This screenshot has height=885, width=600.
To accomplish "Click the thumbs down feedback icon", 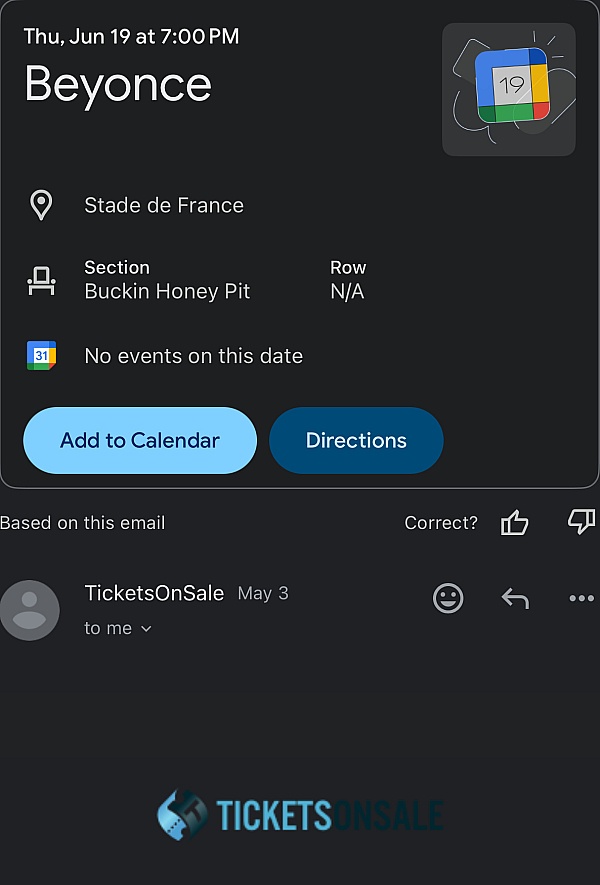I will click(580, 521).
